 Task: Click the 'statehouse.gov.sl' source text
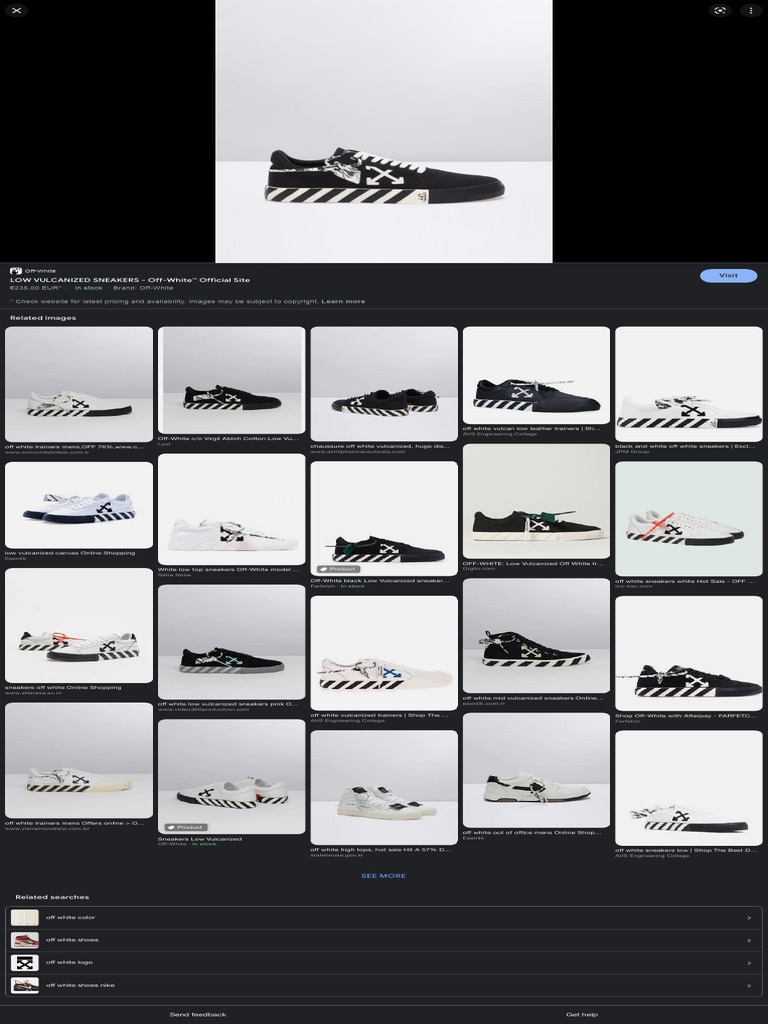(336, 855)
